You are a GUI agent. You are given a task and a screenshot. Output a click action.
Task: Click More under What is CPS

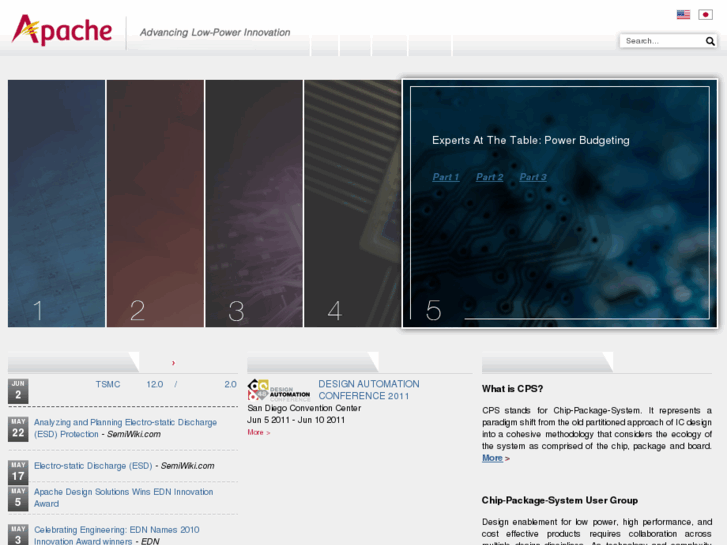pos(492,458)
